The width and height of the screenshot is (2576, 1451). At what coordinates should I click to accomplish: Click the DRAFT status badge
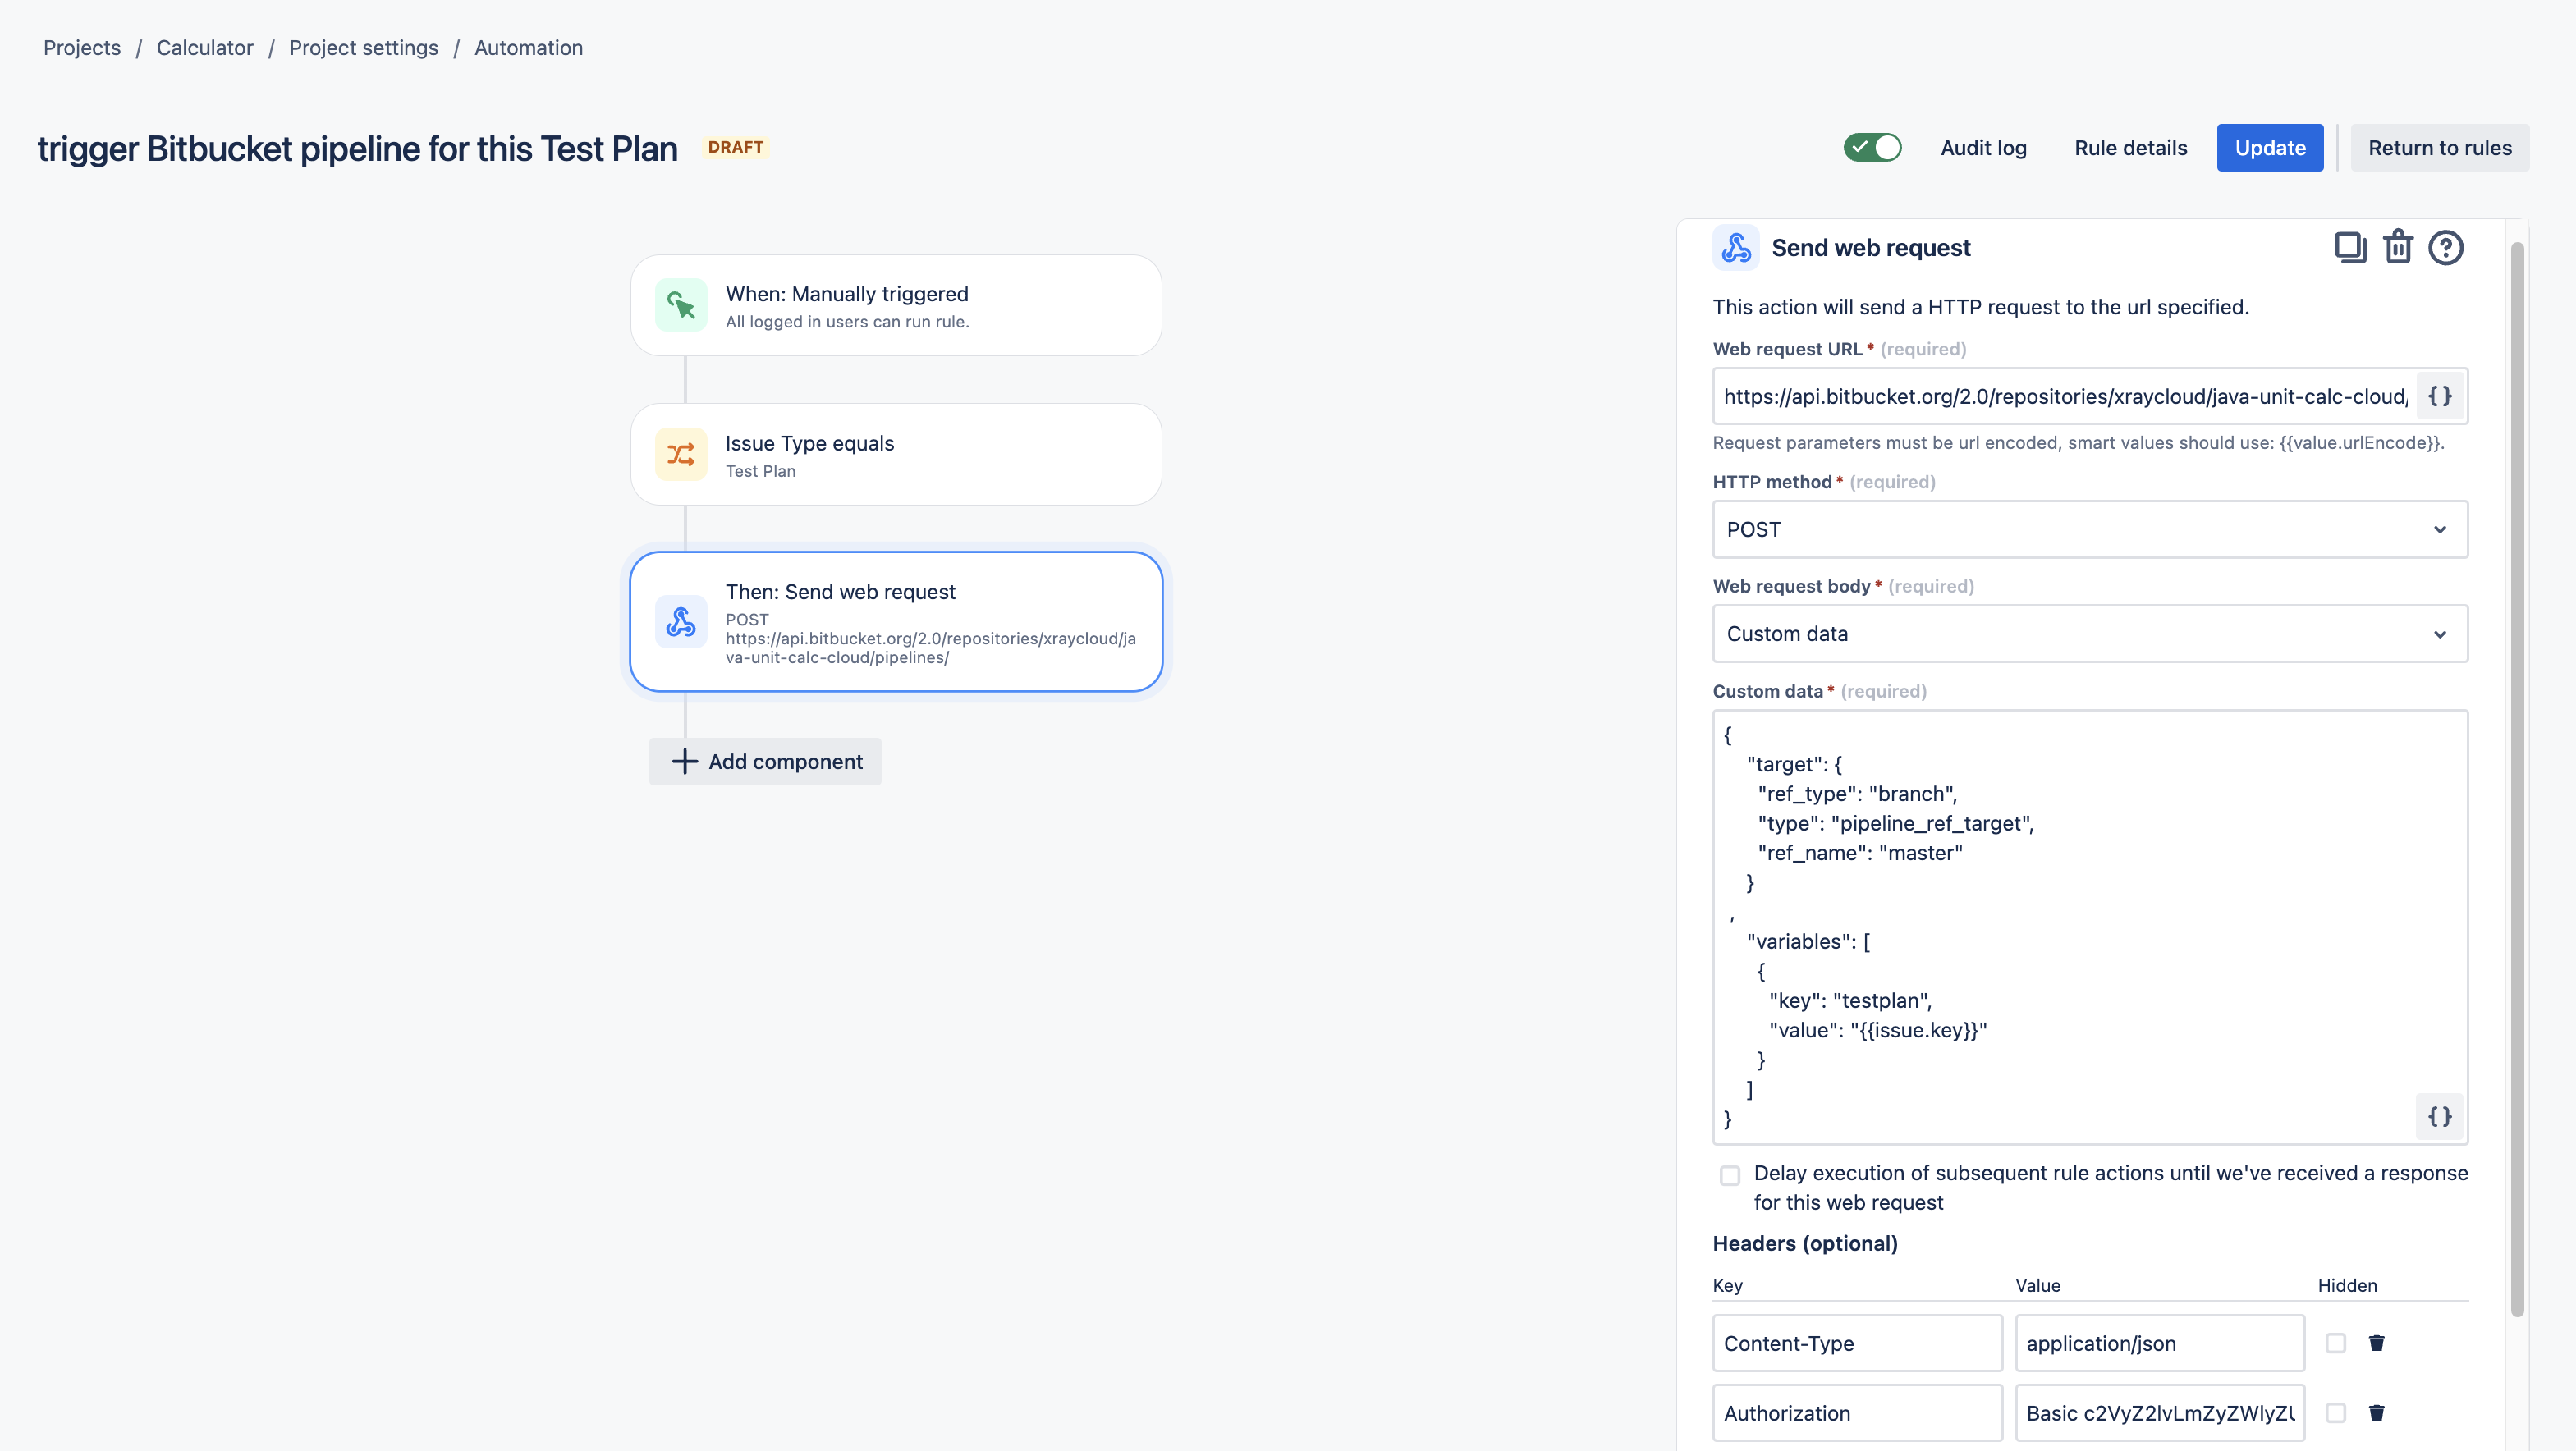[x=736, y=147]
